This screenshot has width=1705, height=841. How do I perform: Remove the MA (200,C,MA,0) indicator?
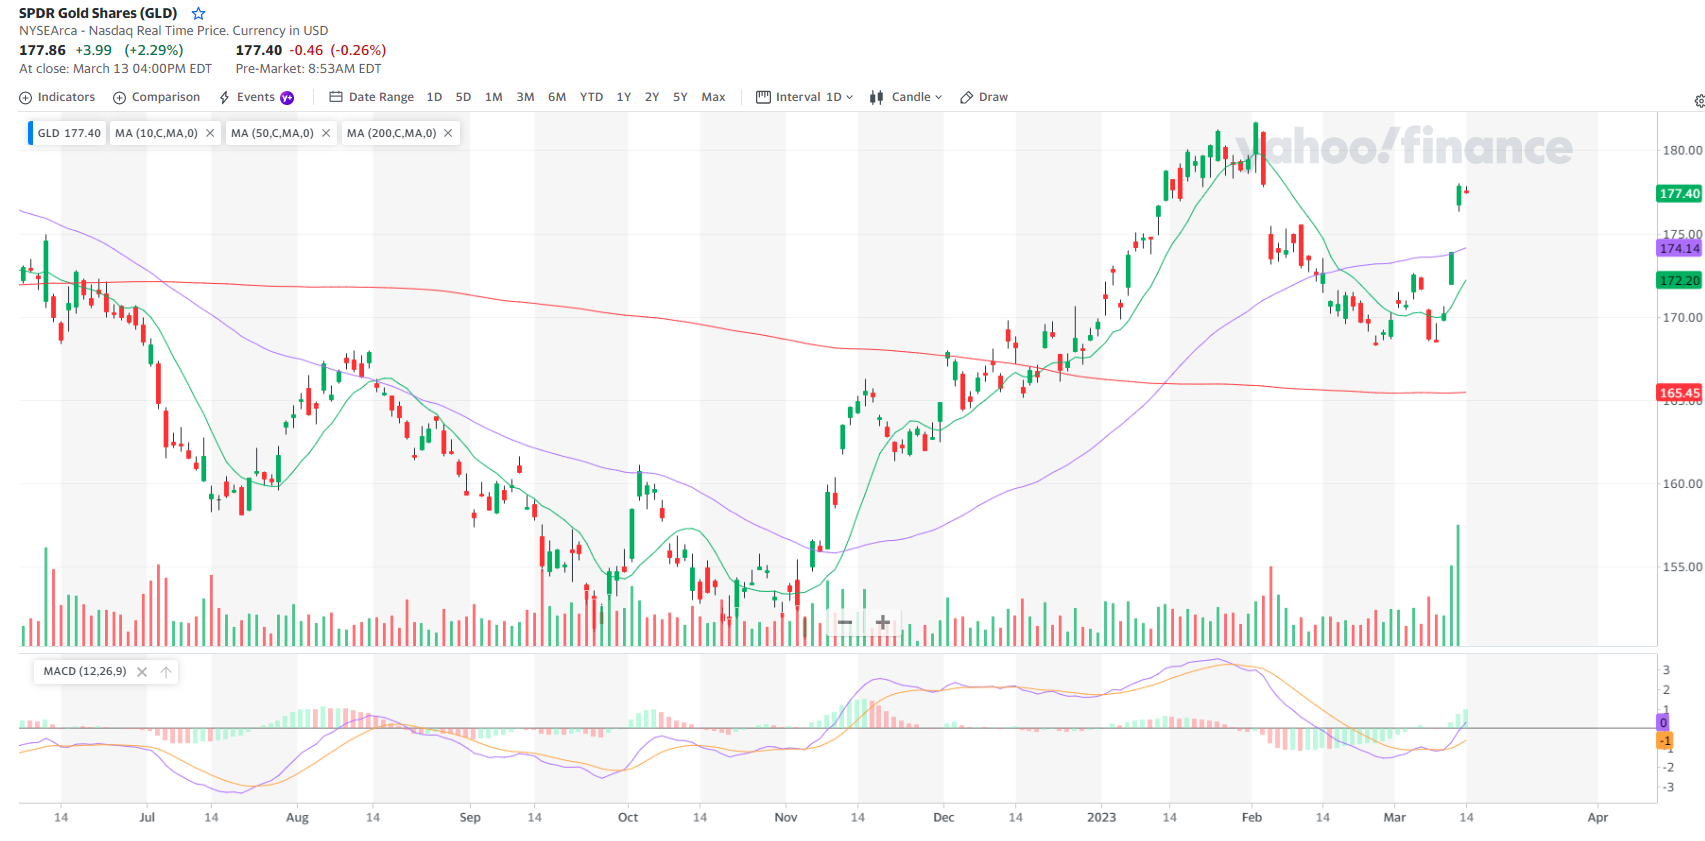(x=448, y=133)
